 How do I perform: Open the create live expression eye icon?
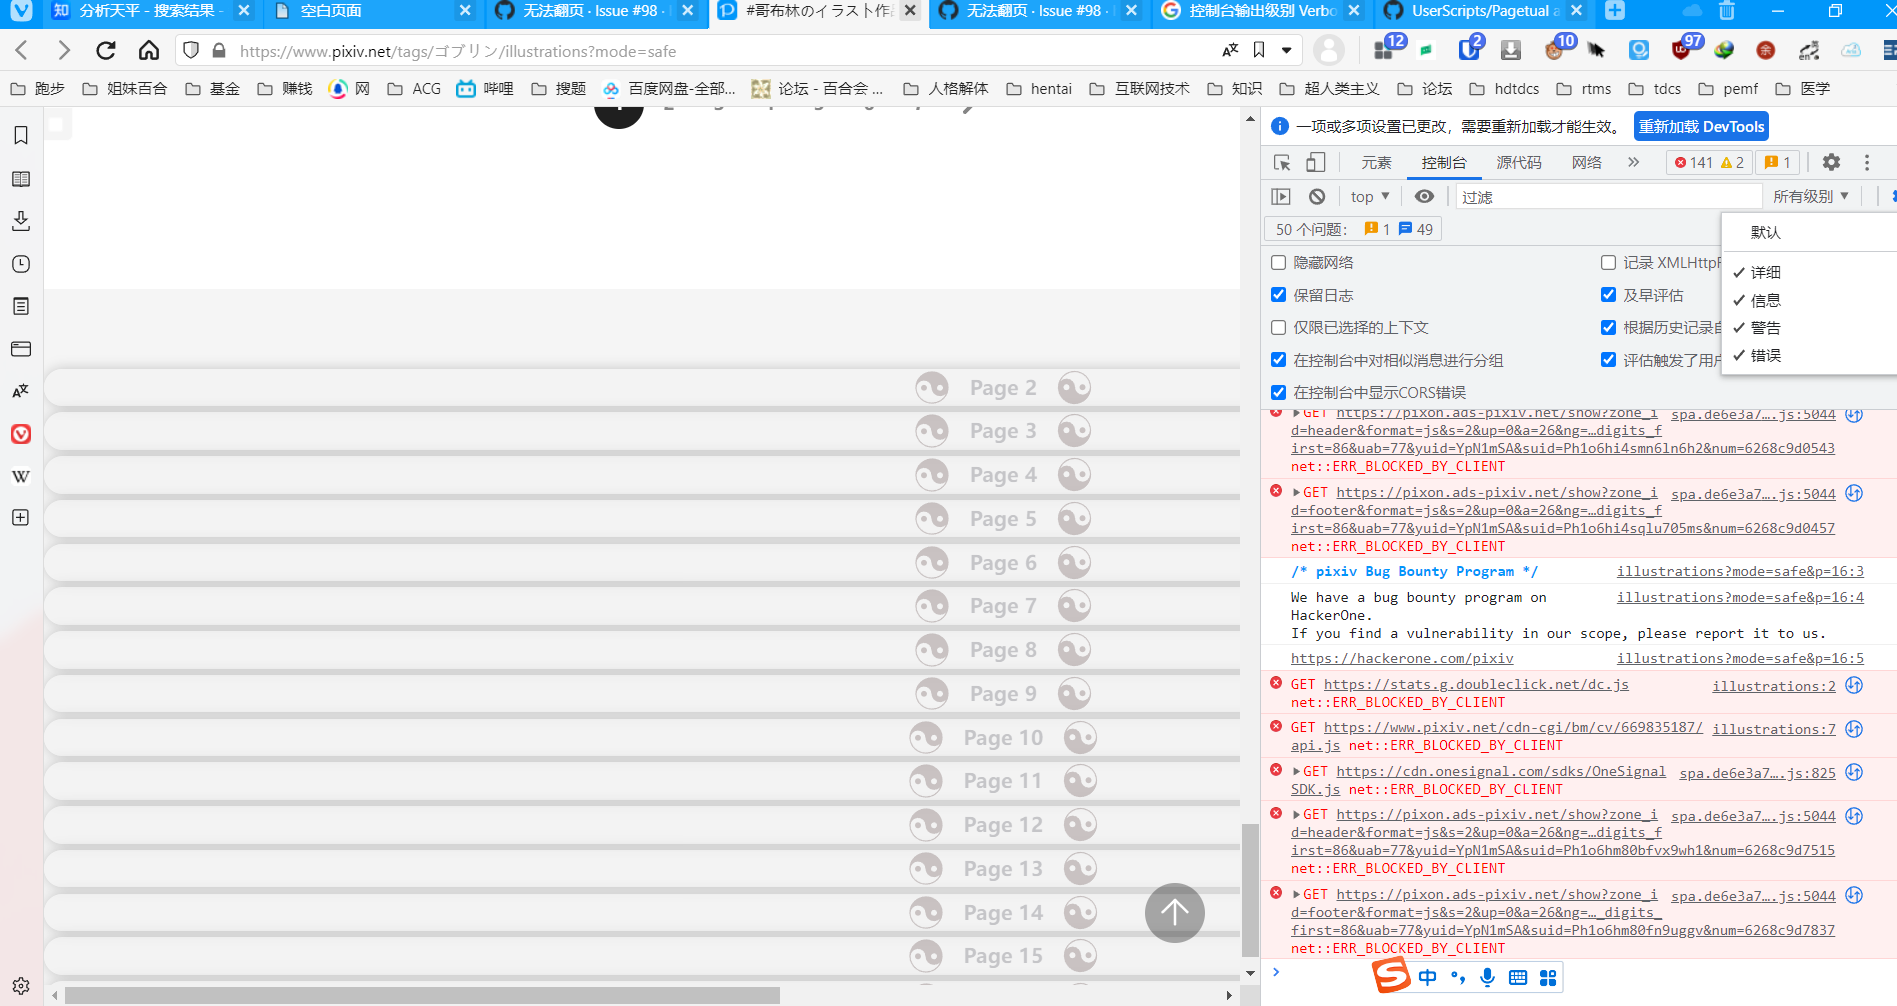click(x=1424, y=196)
